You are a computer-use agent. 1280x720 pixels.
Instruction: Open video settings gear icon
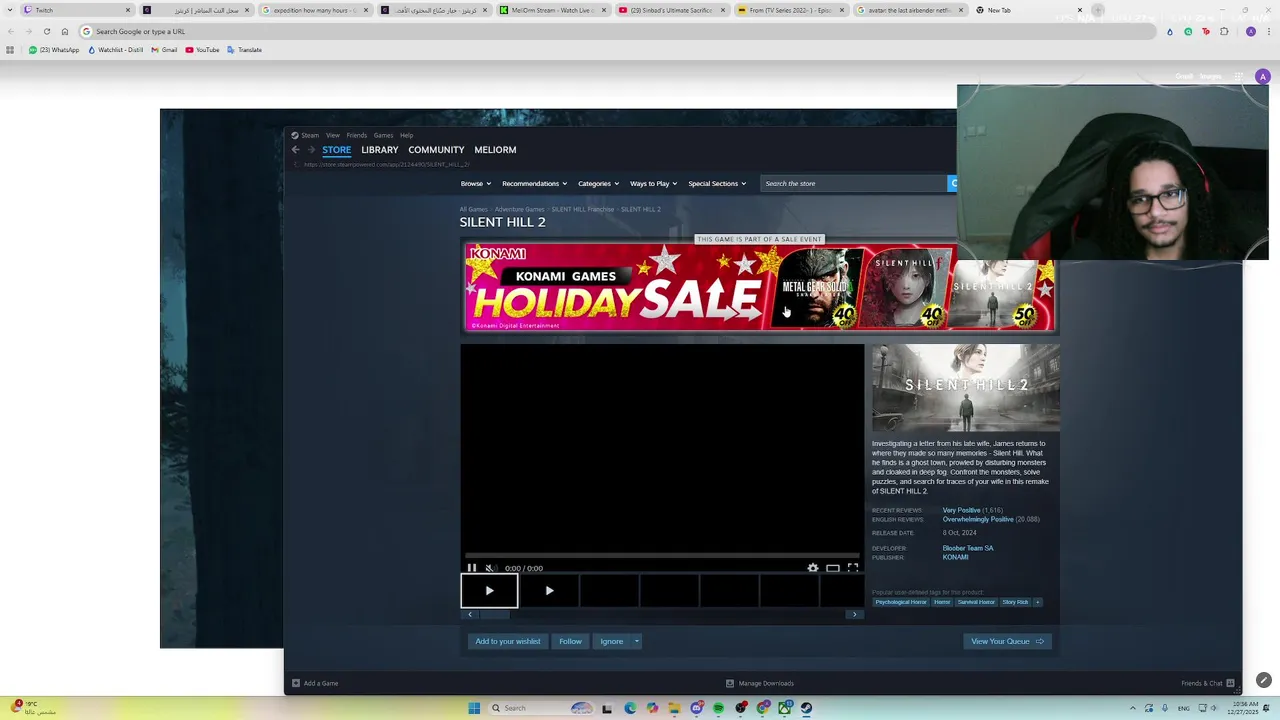coord(812,568)
